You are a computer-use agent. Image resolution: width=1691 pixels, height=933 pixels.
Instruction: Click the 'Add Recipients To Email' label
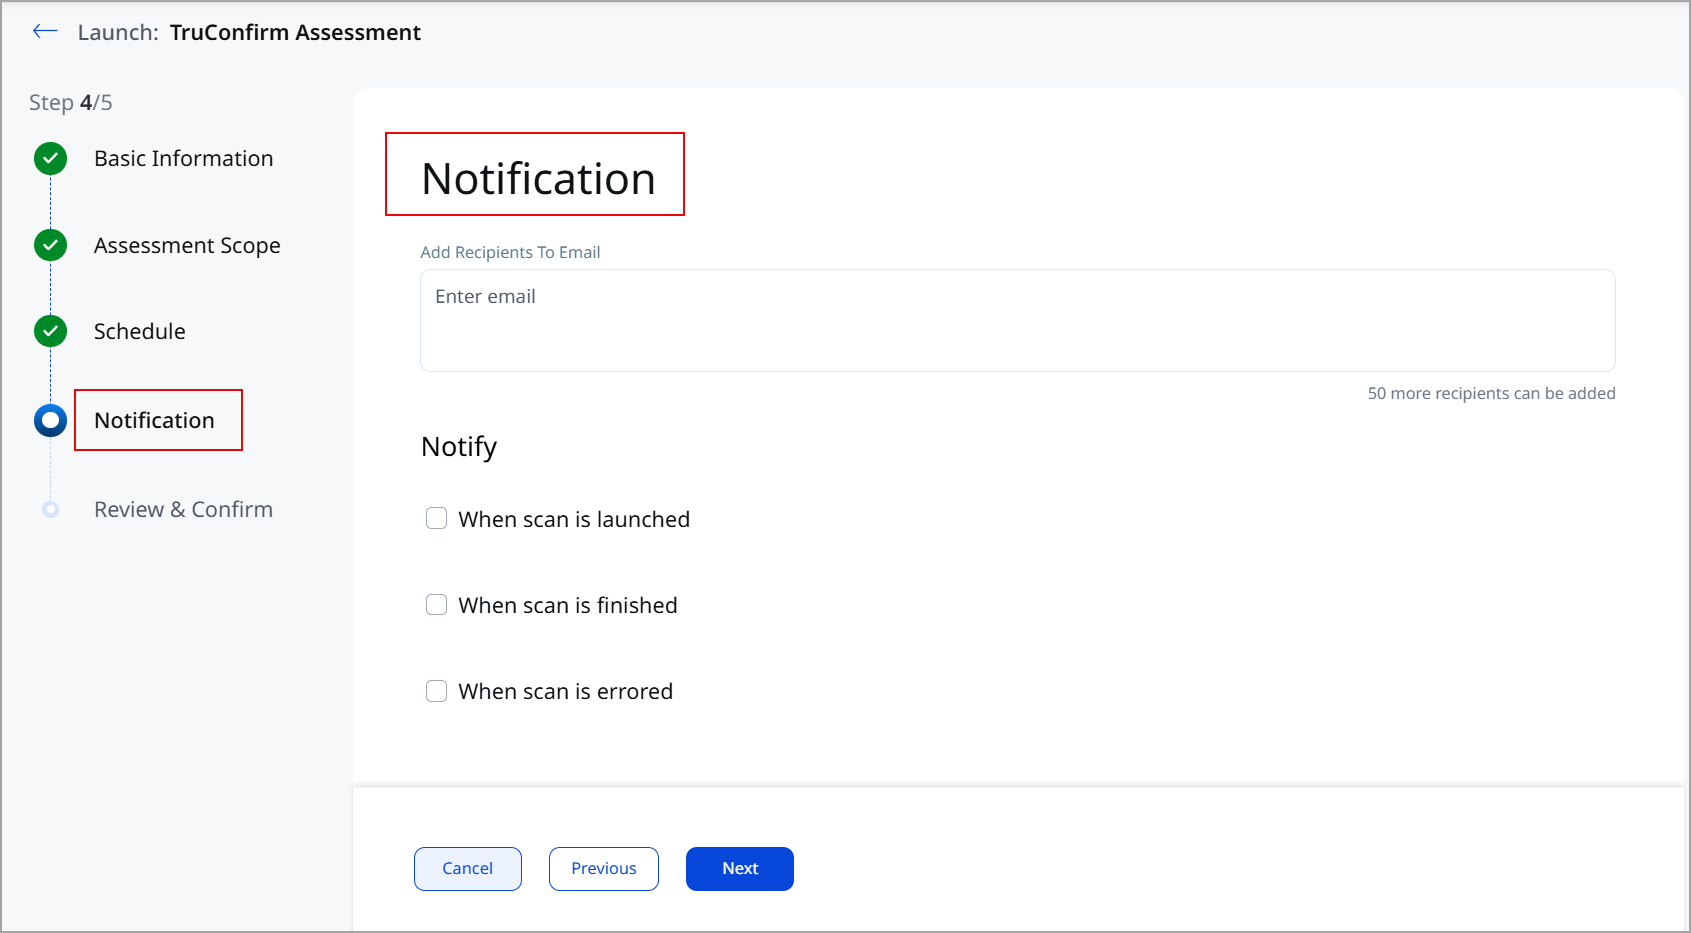click(510, 252)
